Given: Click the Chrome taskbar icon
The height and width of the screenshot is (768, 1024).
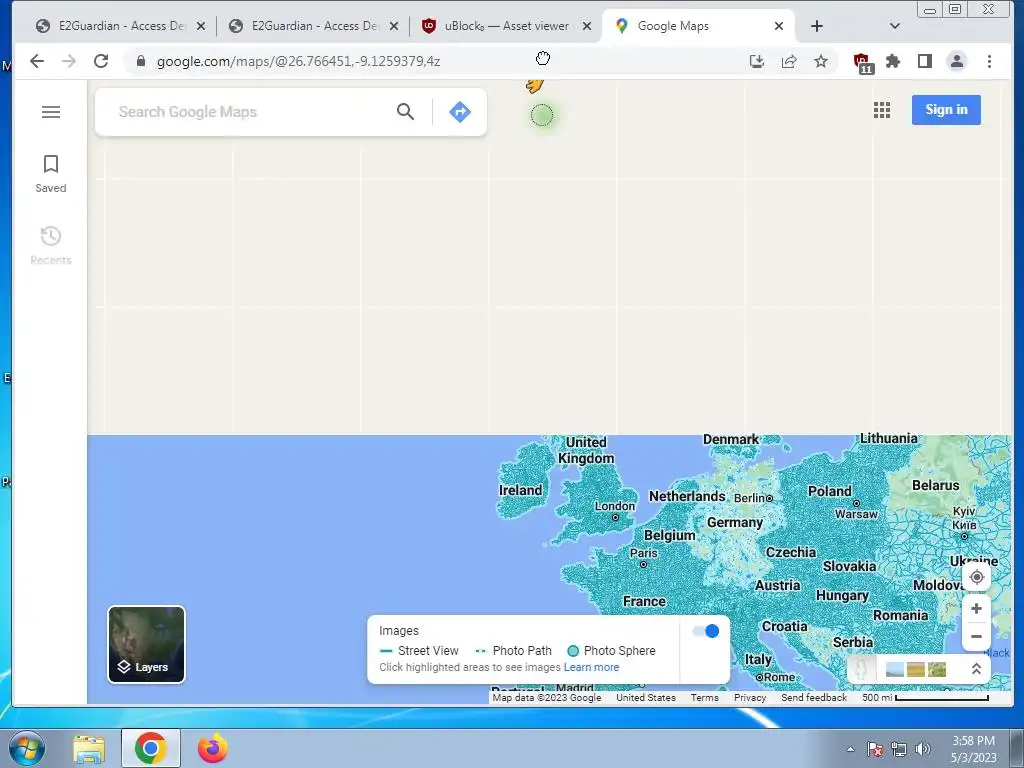Looking at the screenshot, I should (x=150, y=748).
